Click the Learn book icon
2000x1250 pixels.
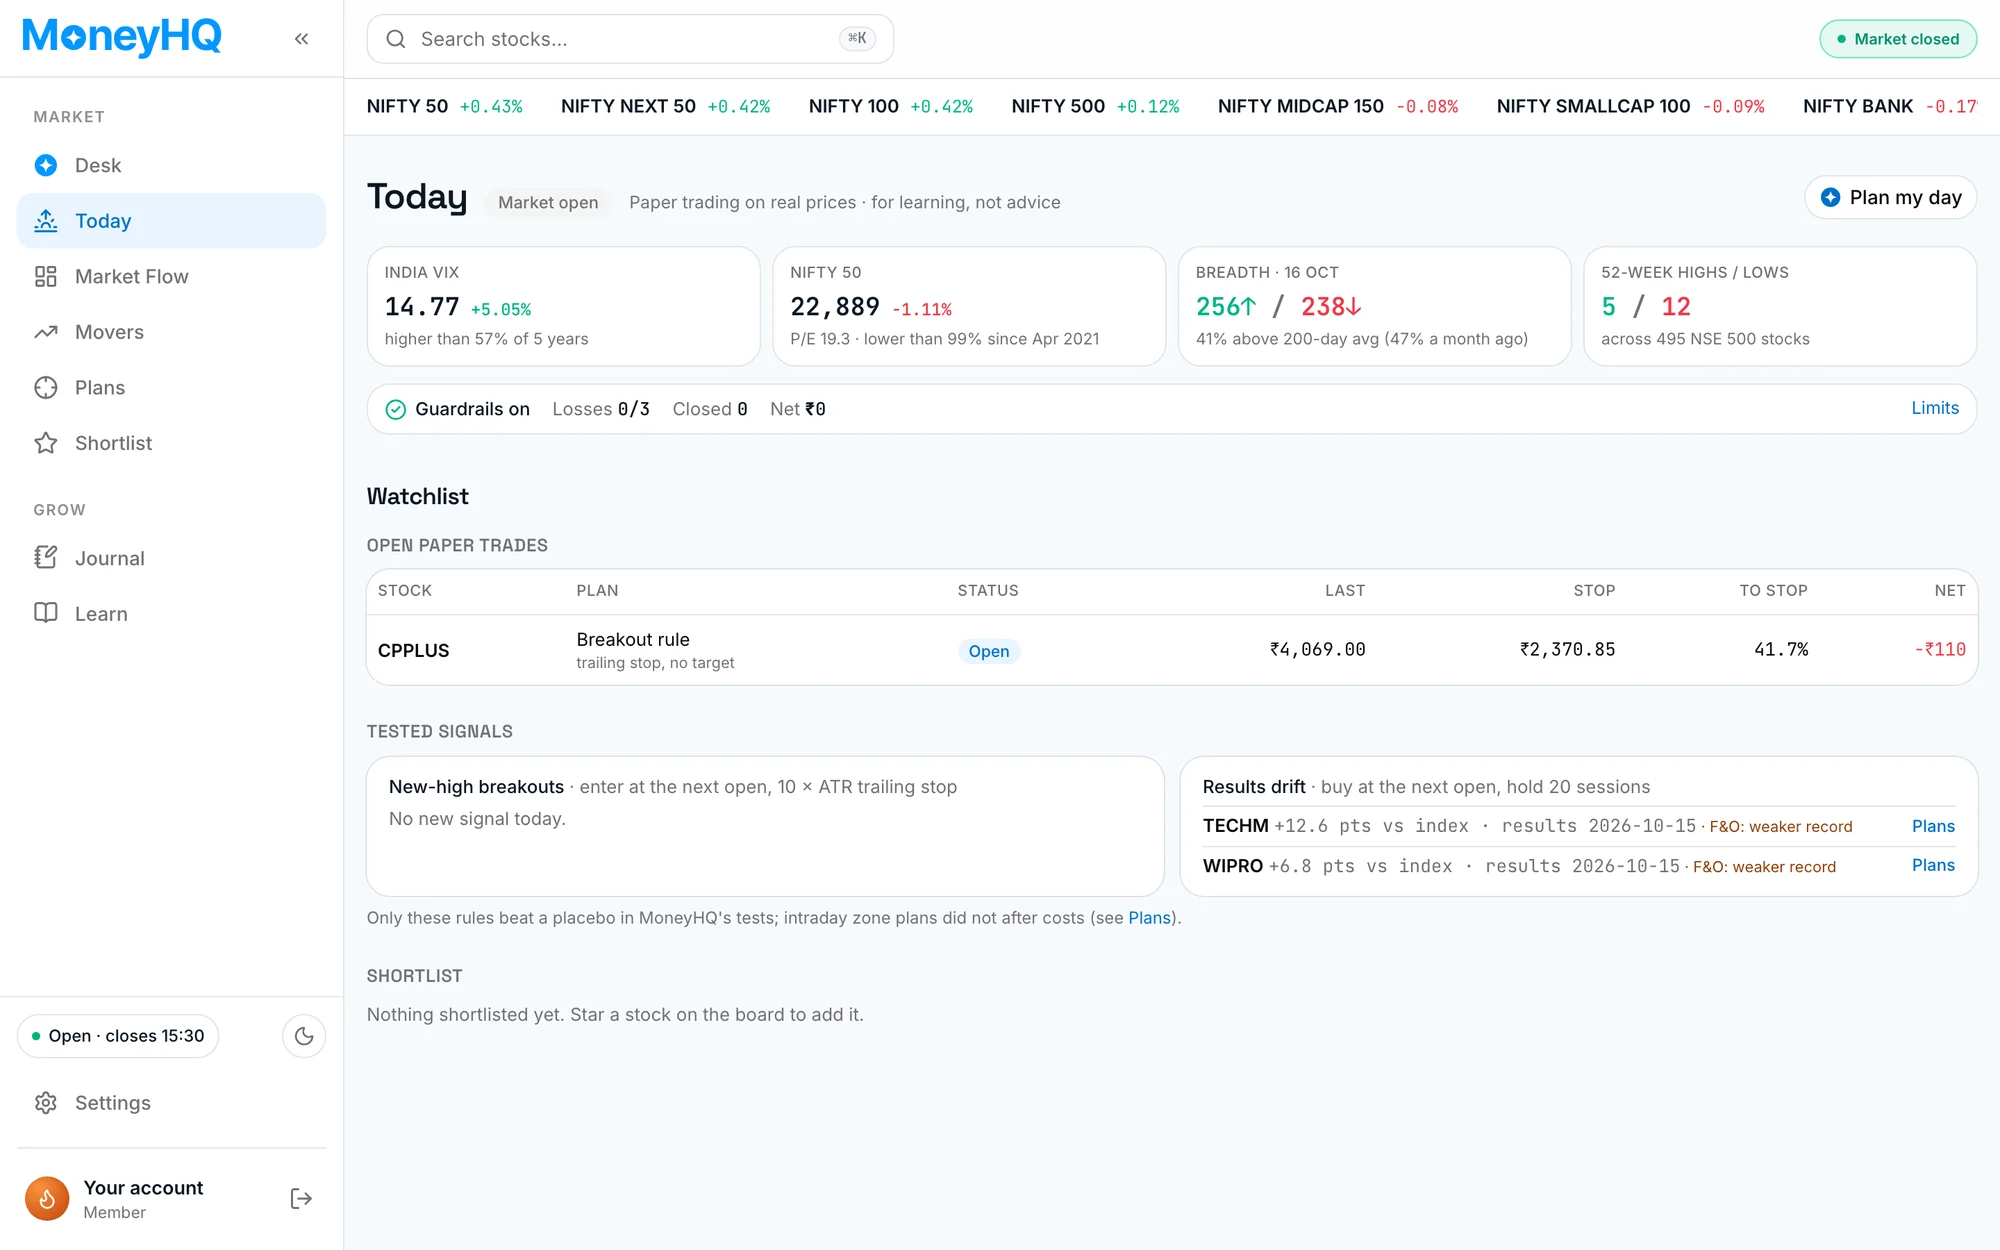pyautogui.click(x=46, y=613)
